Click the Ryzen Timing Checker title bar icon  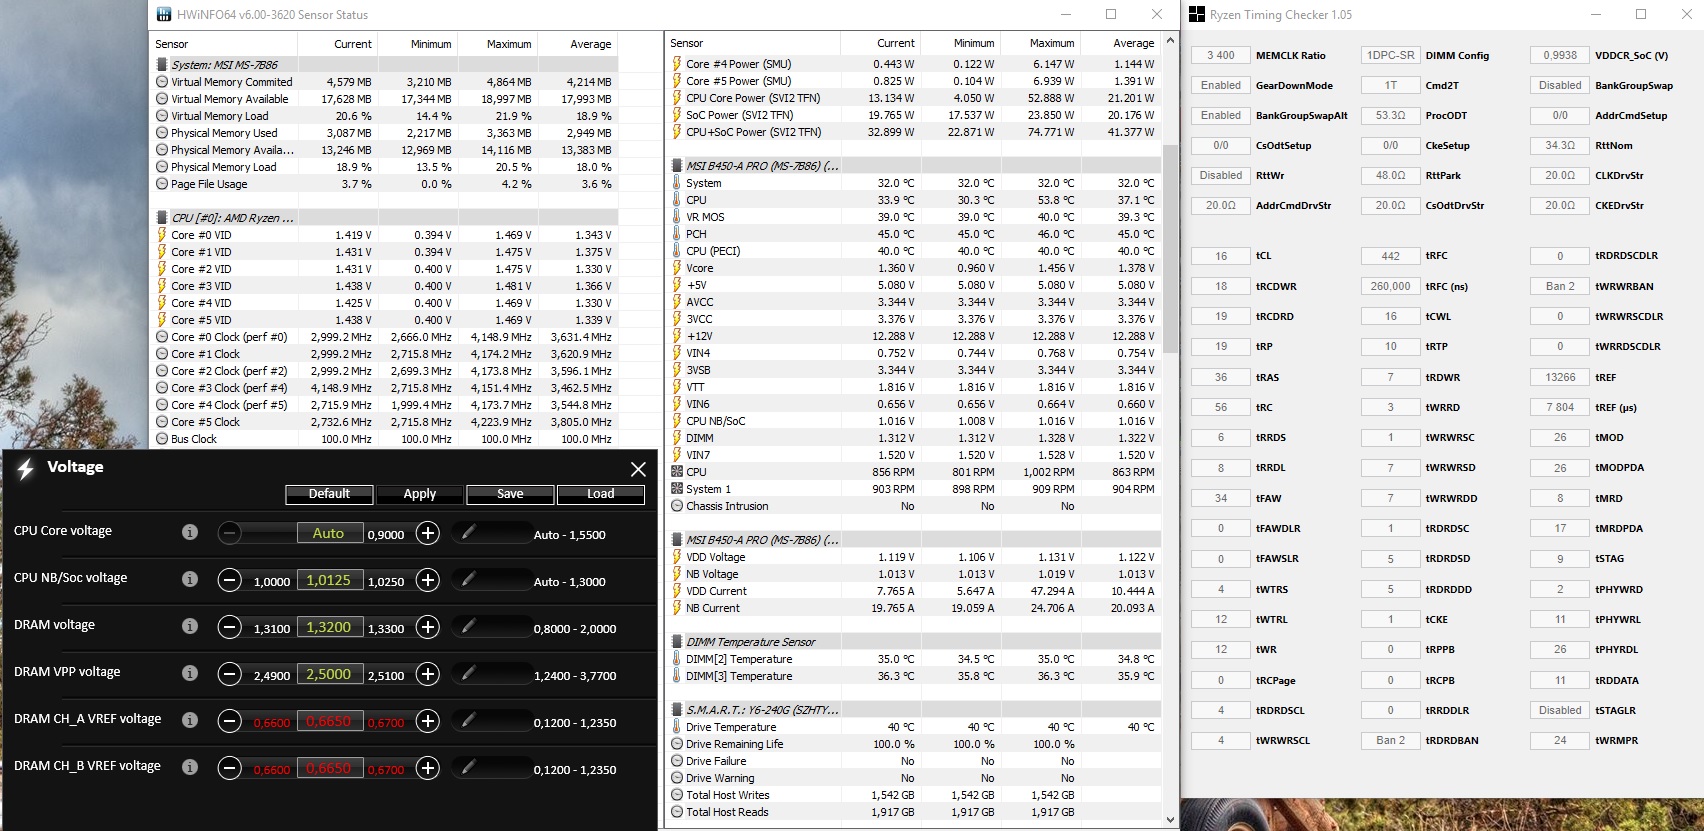coord(1197,15)
